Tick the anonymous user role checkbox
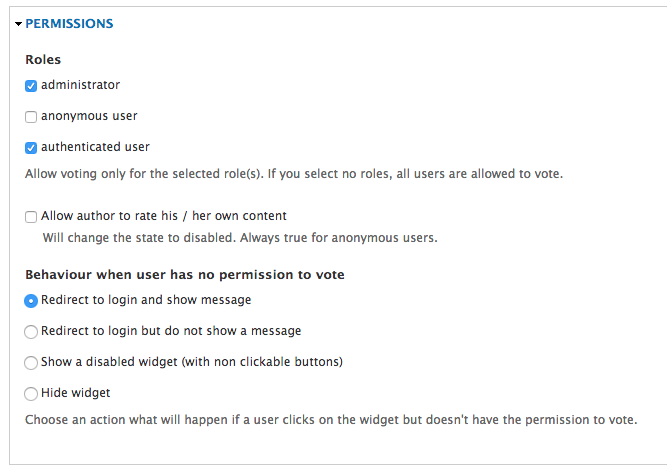The image size is (667, 473). click(x=31, y=117)
